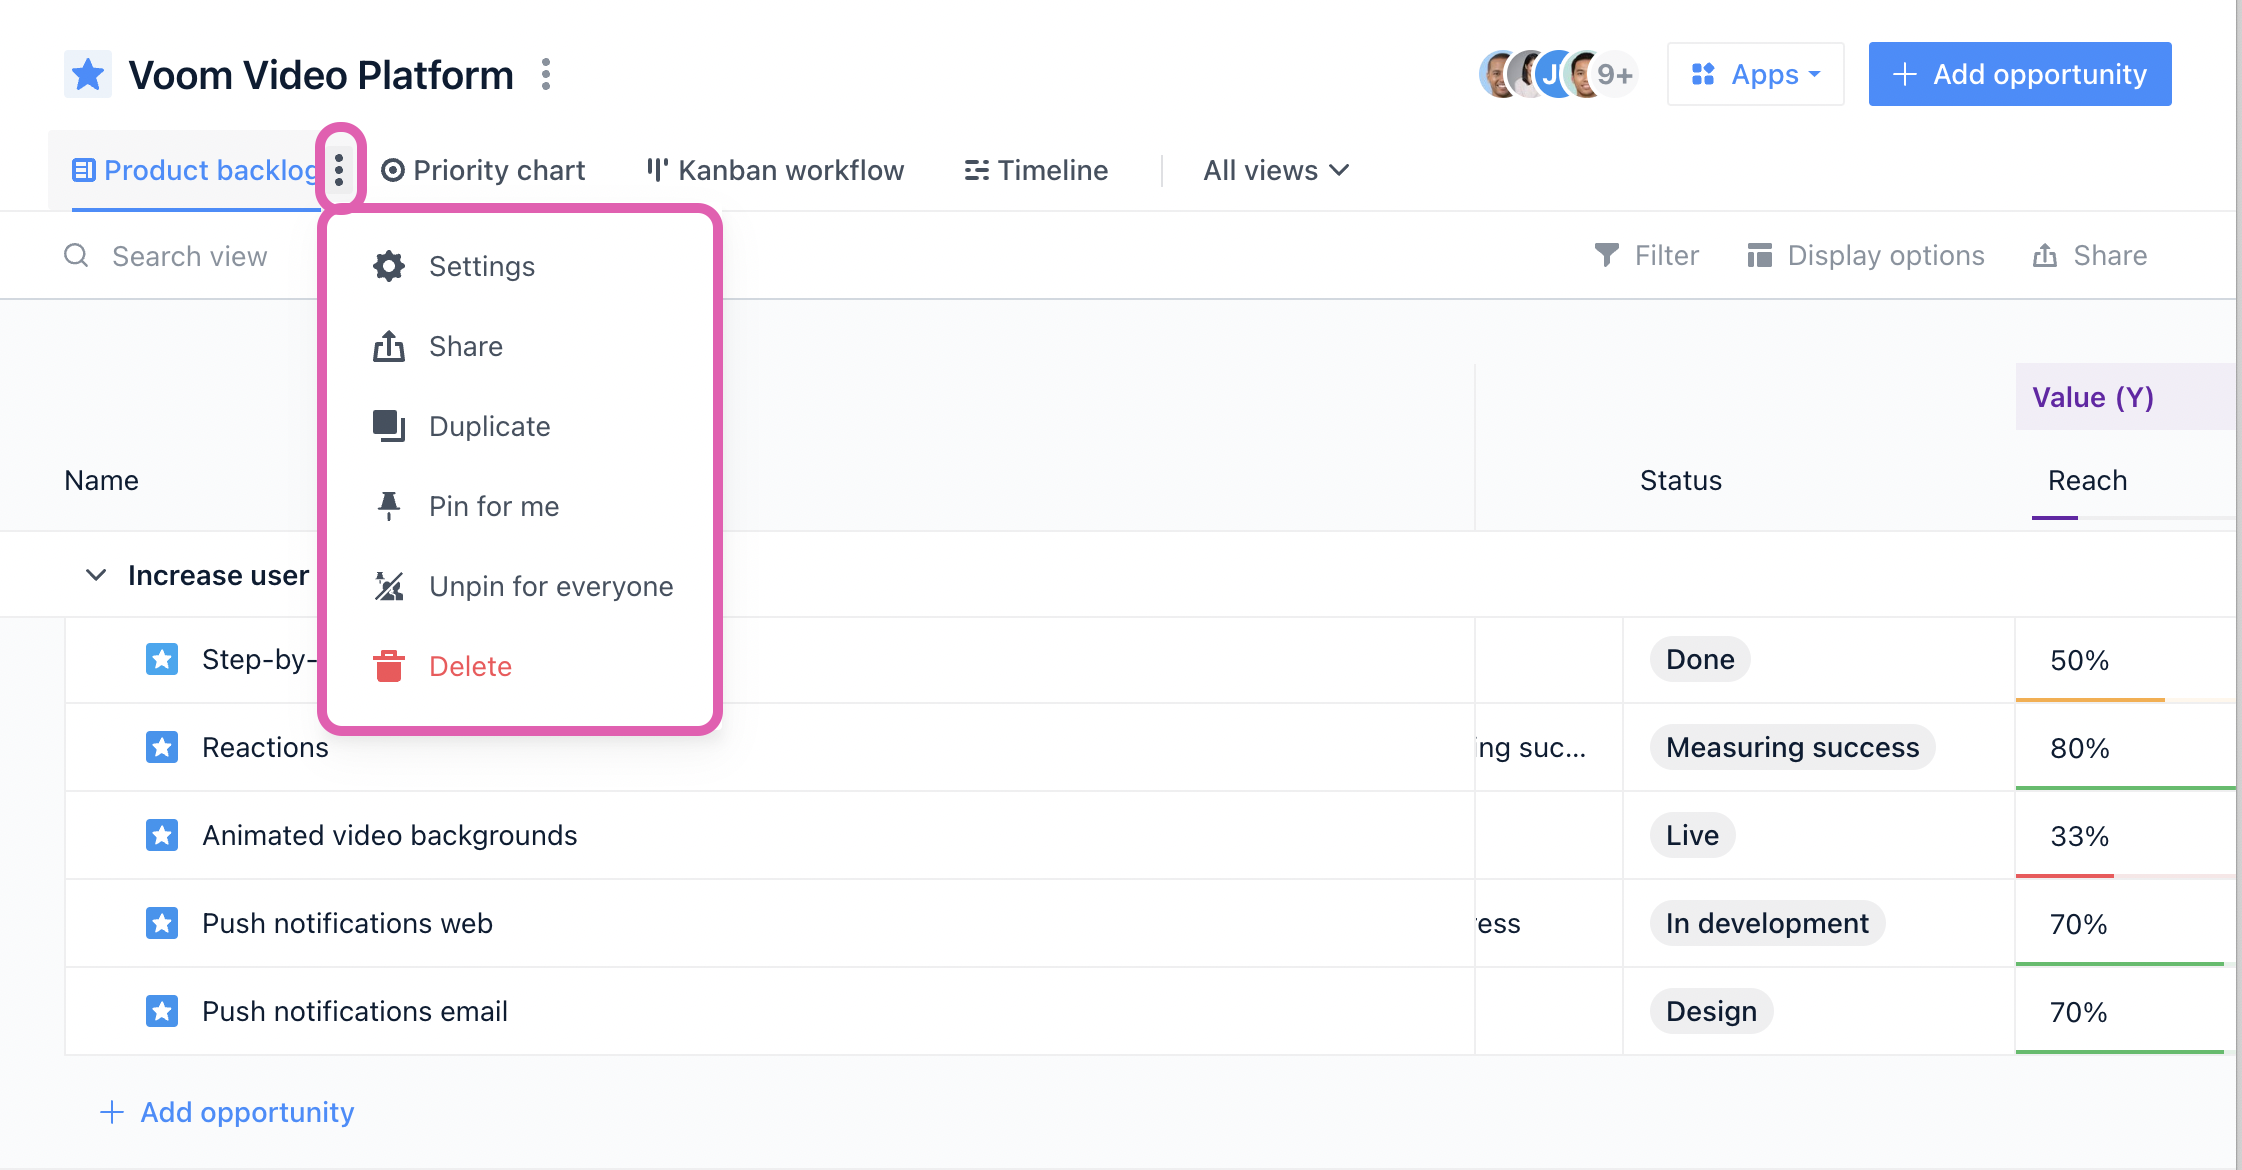Open Push notifications email opportunity
The height and width of the screenshot is (1170, 2242).
pos(355,1011)
